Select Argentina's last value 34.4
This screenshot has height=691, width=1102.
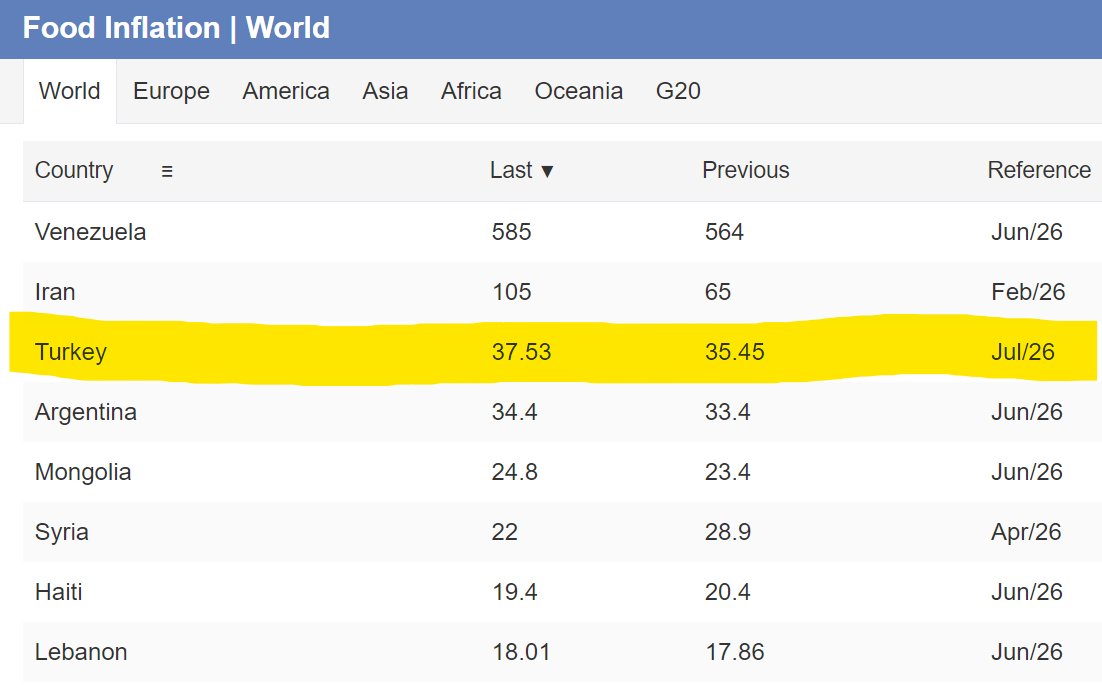514,412
